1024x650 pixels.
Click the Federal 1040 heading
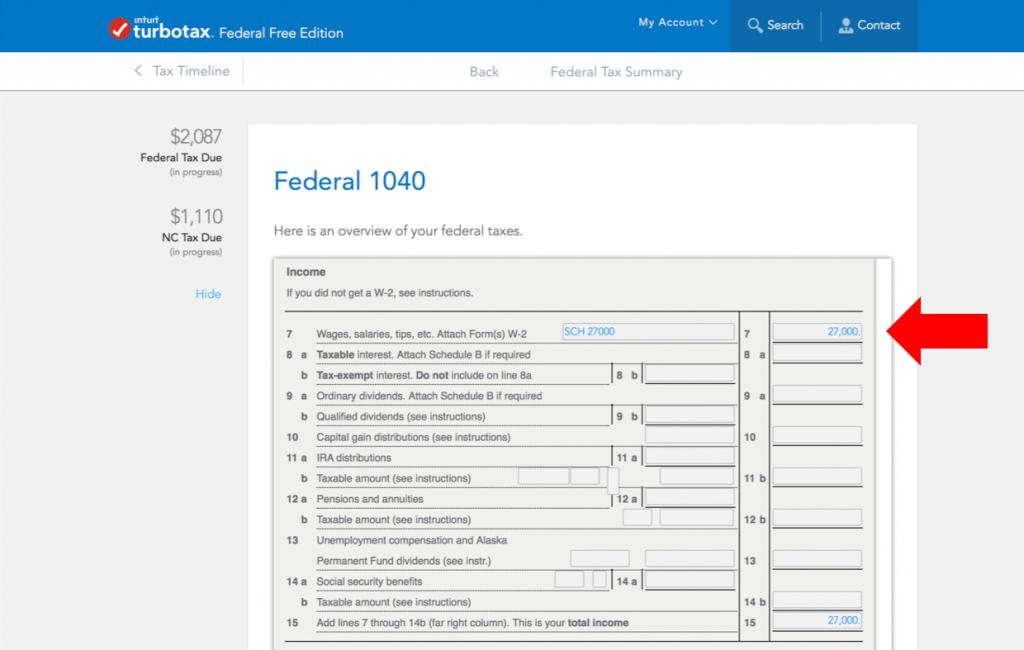[x=349, y=181]
